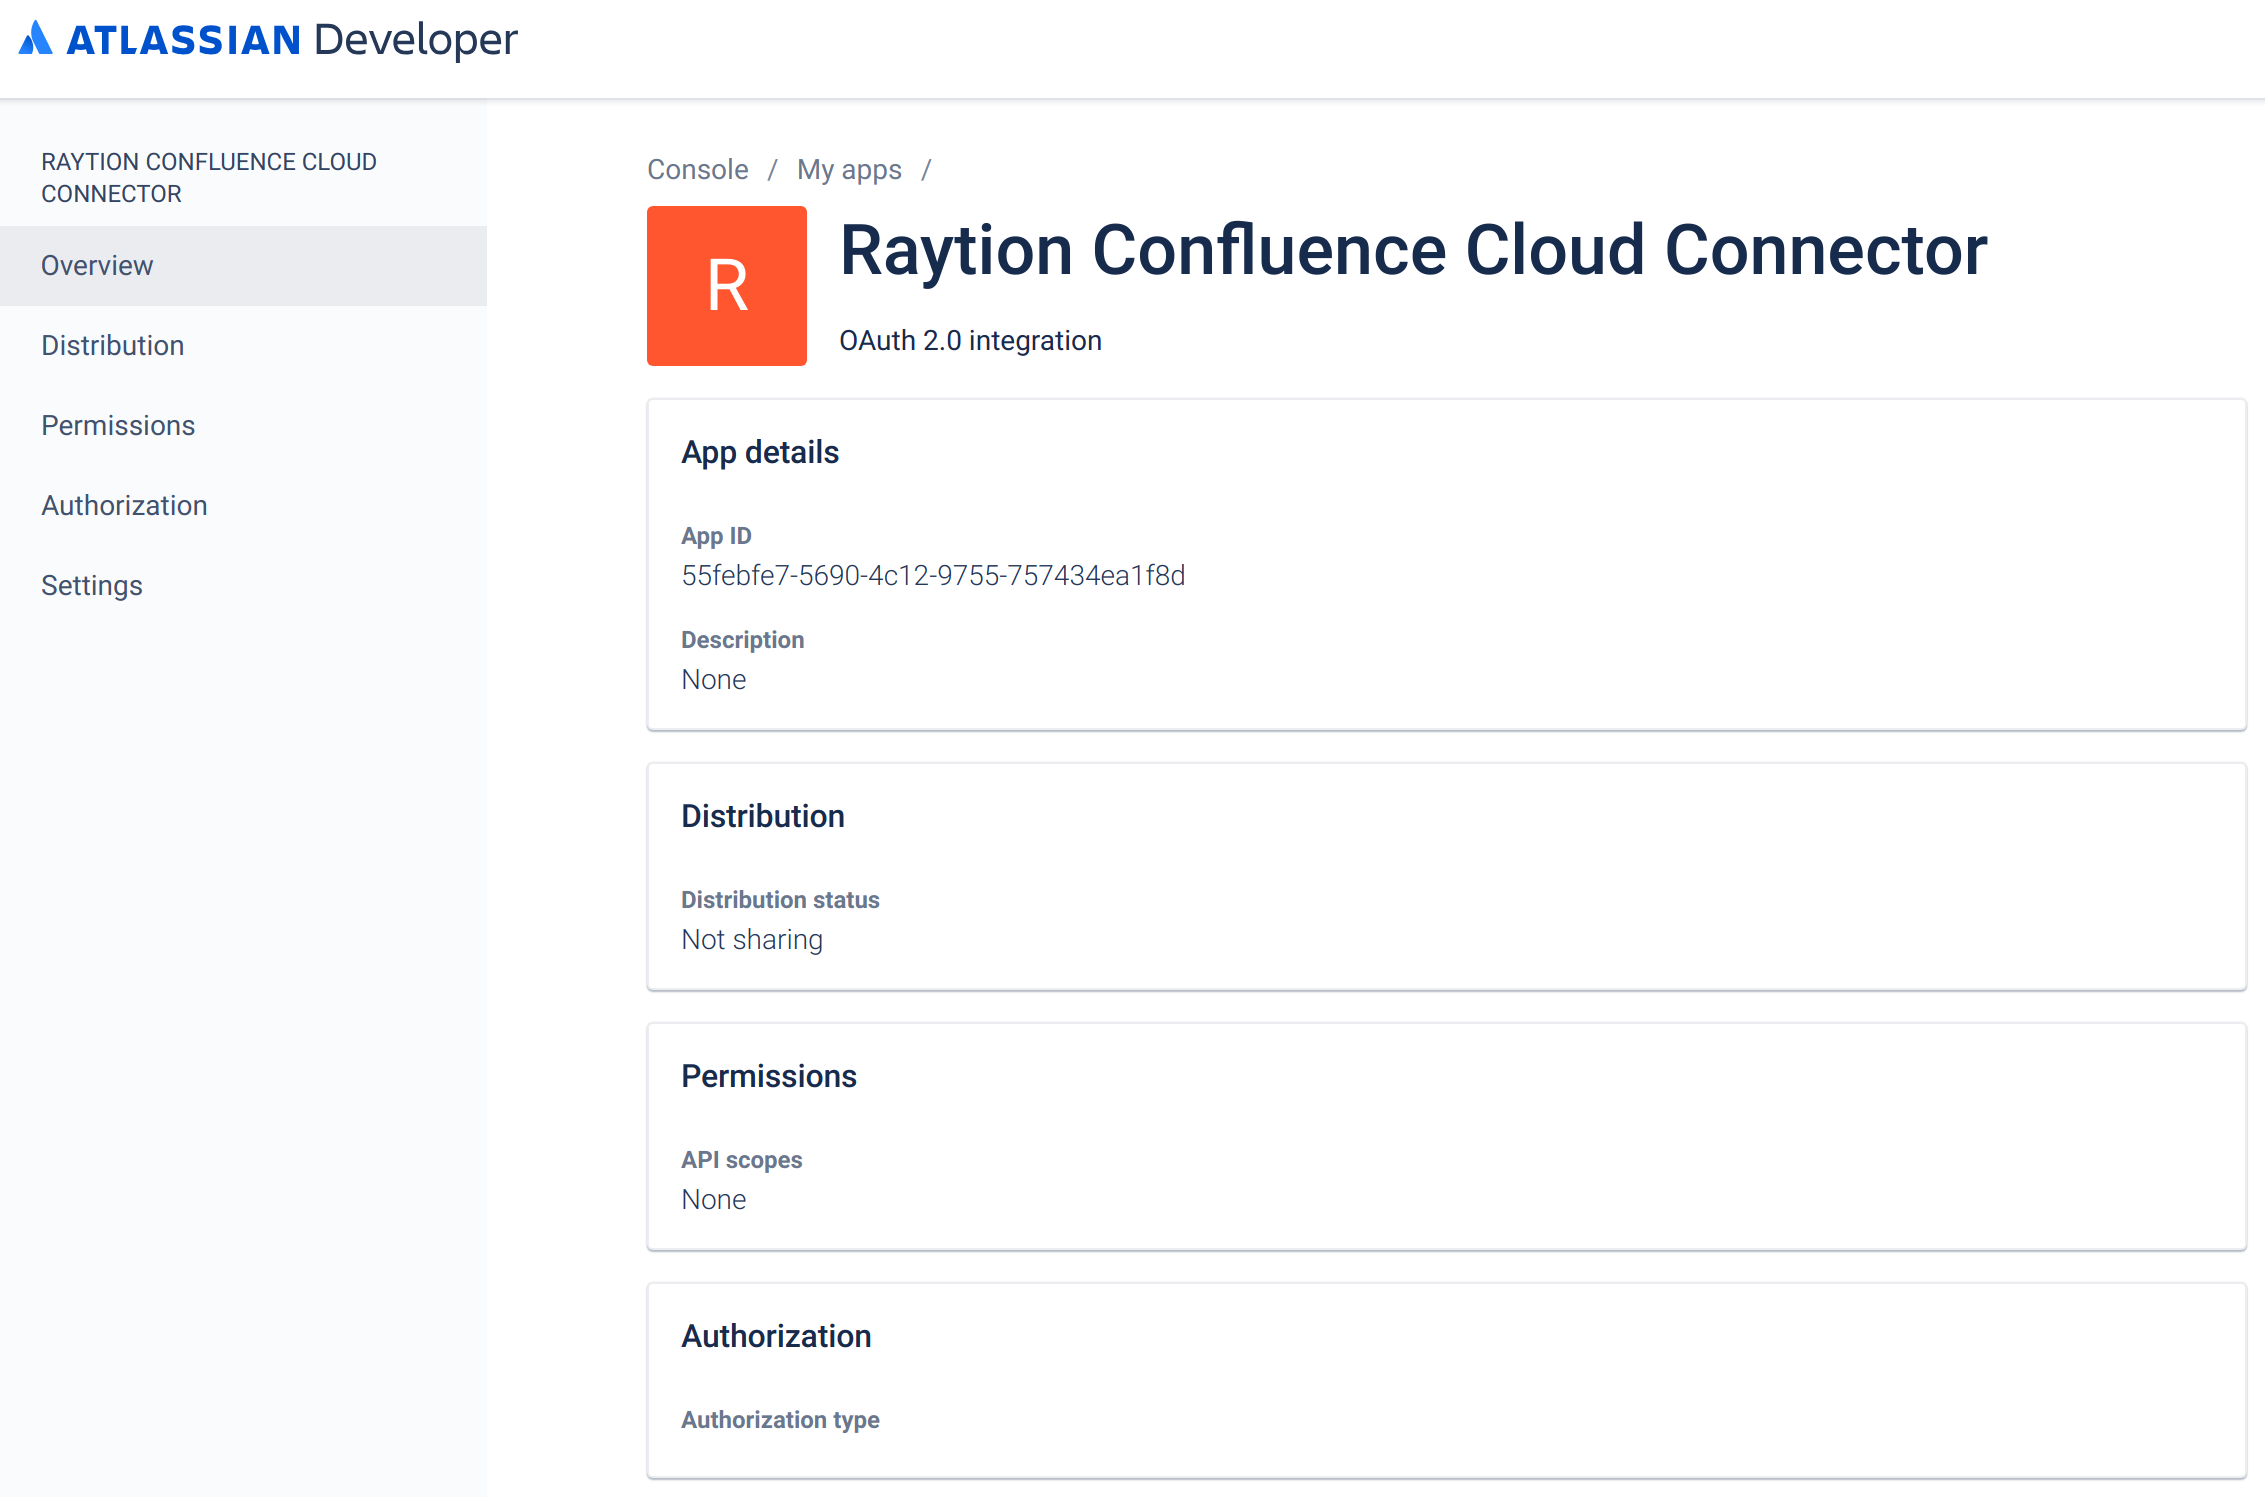Screen dimensions: 2265x1497
Task: Open Settings from the left sidebar
Action: coord(91,586)
